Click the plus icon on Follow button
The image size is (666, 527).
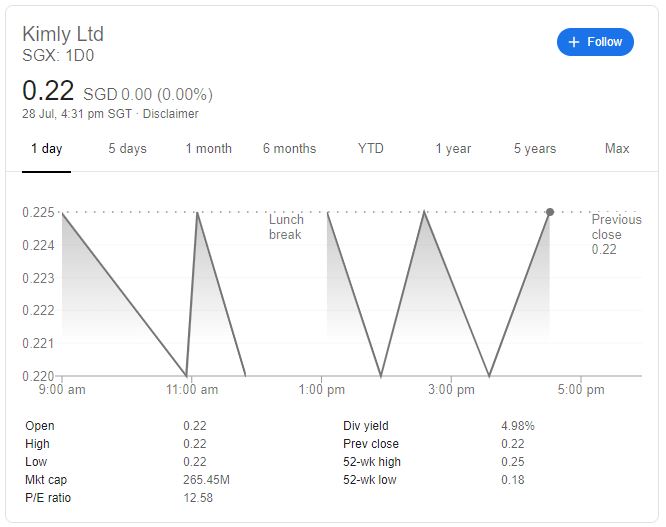click(573, 42)
